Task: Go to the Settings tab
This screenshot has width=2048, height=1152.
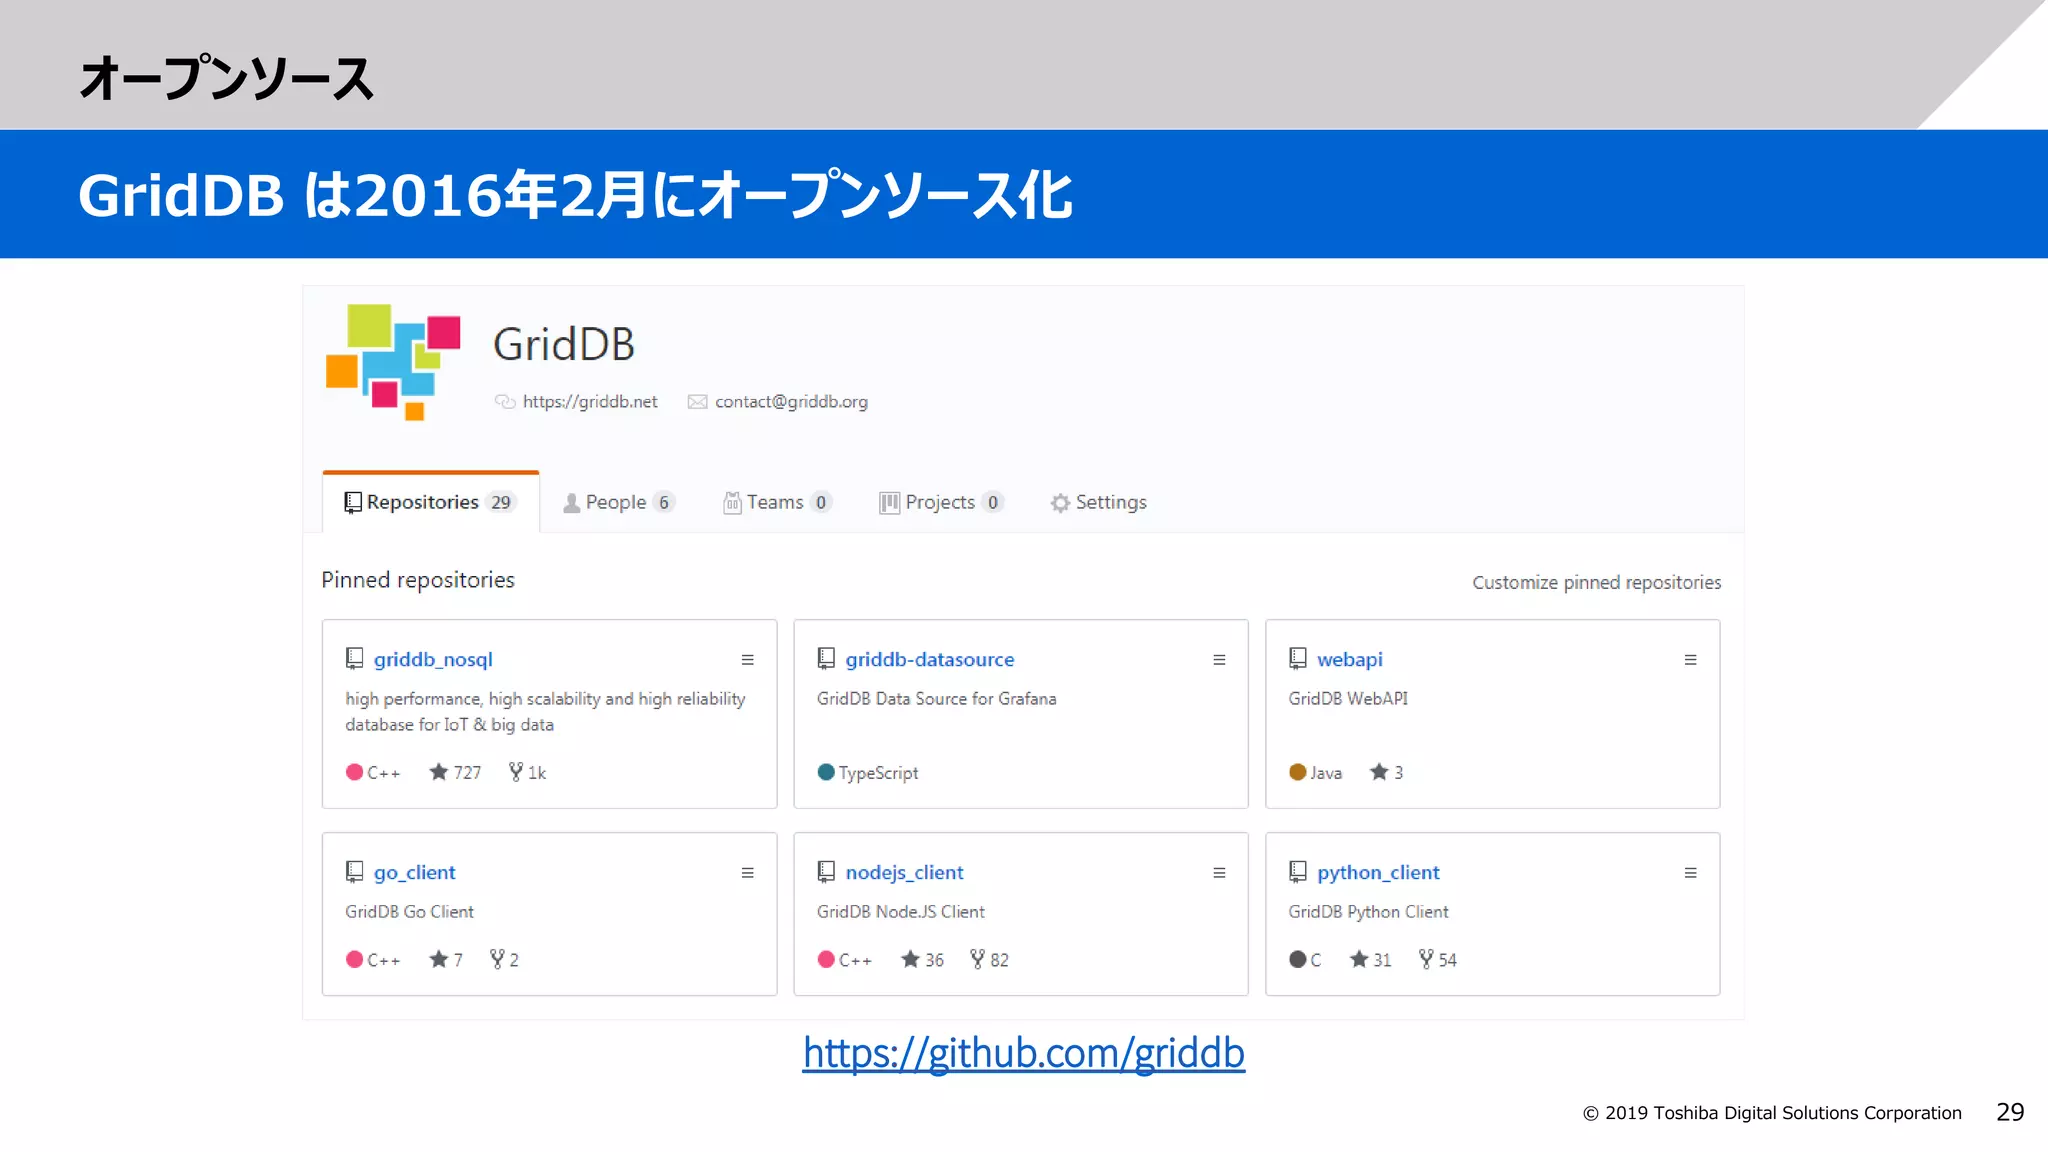Action: pos(1098,502)
